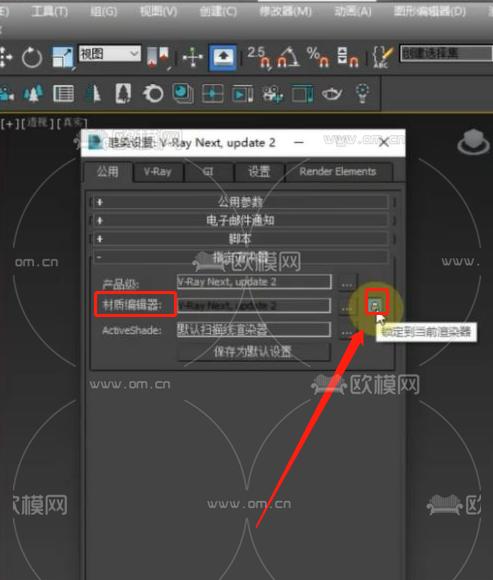Expand the 脚本 rollout
The image size is (493, 580).
click(240, 239)
